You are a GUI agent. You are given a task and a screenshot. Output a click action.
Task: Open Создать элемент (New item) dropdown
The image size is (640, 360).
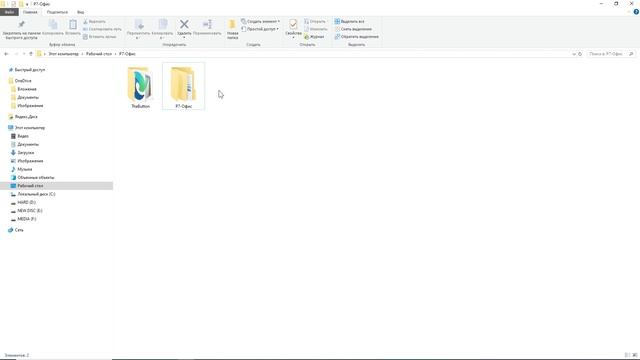pyautogui.click(x=260, y=21)
